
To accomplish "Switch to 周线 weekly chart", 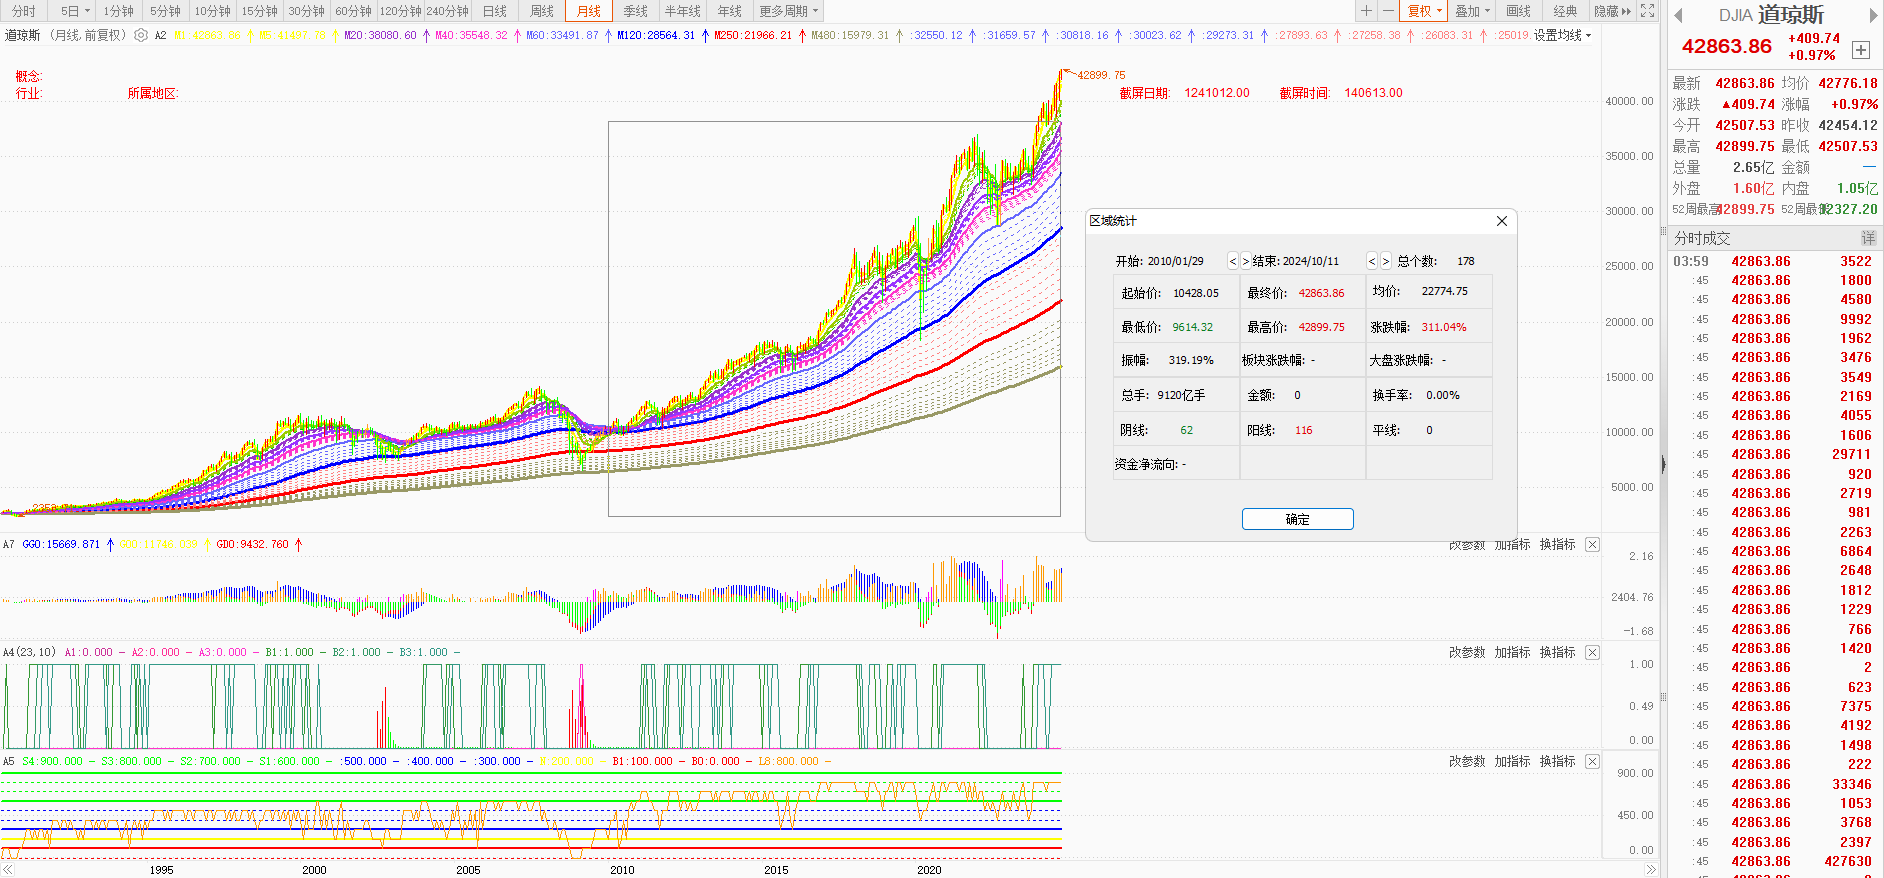I will tap(542, 11).
